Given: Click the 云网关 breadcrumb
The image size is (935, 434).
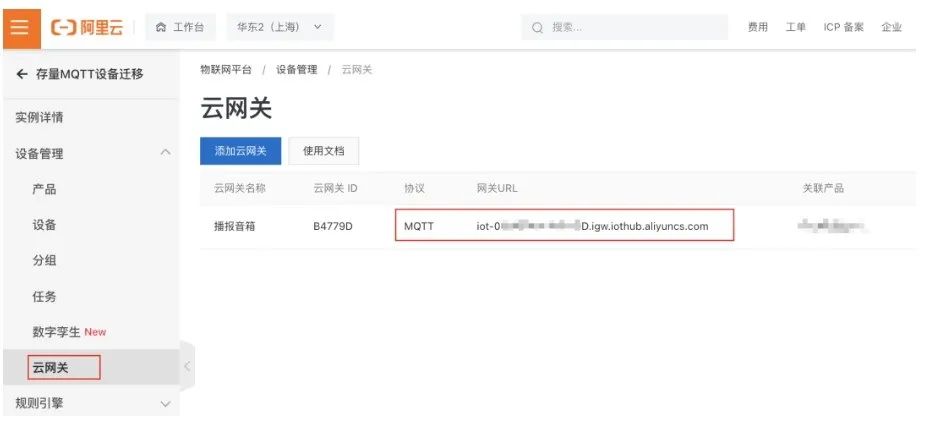Looking at the screenshot, I should pyautogui.click(x=357, y=70).
